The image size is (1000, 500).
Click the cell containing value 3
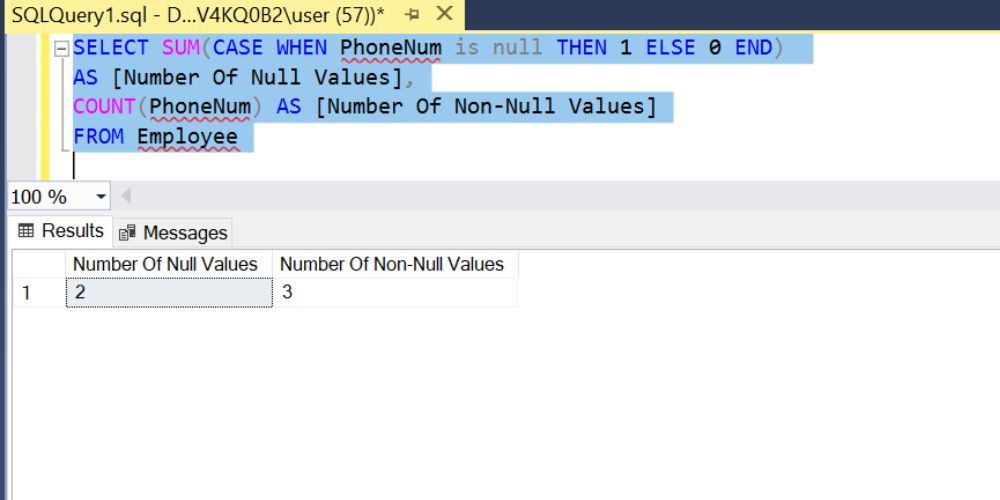395,293
